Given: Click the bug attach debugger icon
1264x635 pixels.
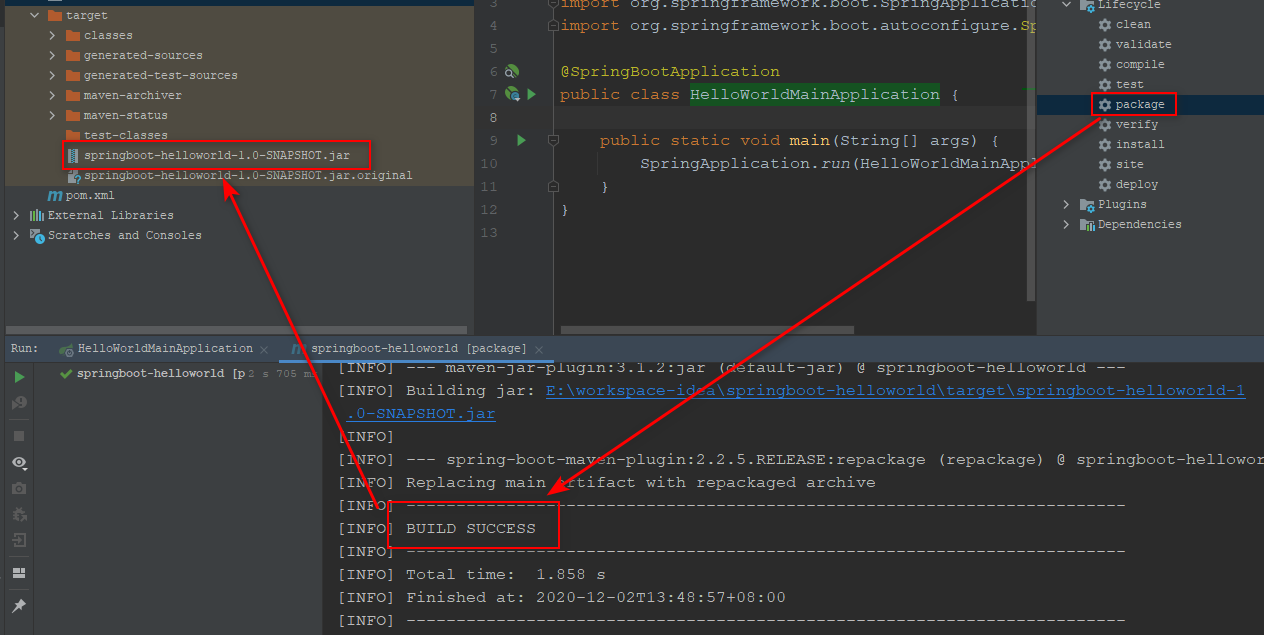Looking at the screenshot, I should pos(19,515).
